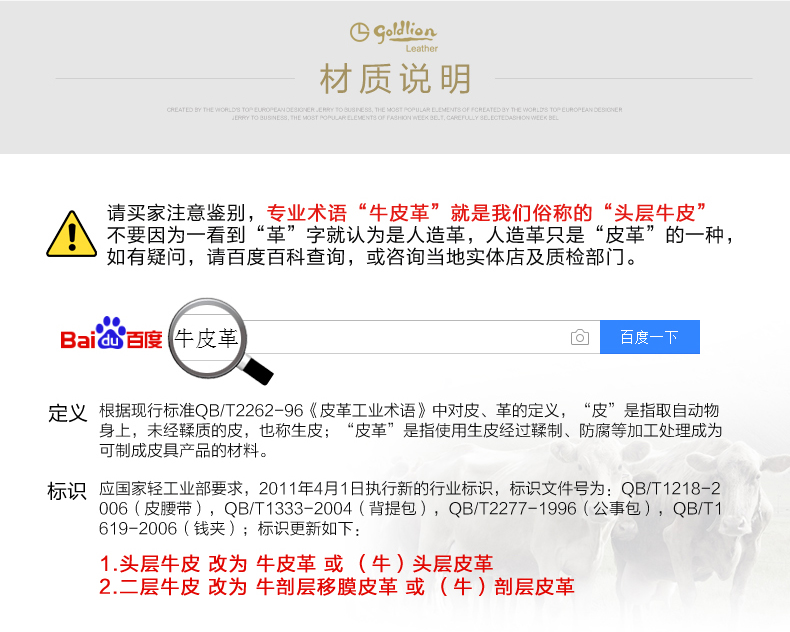The image size is (790, 632).
Task: Click the Baidu 百度 red wordmark
Action: click(145, 340)
